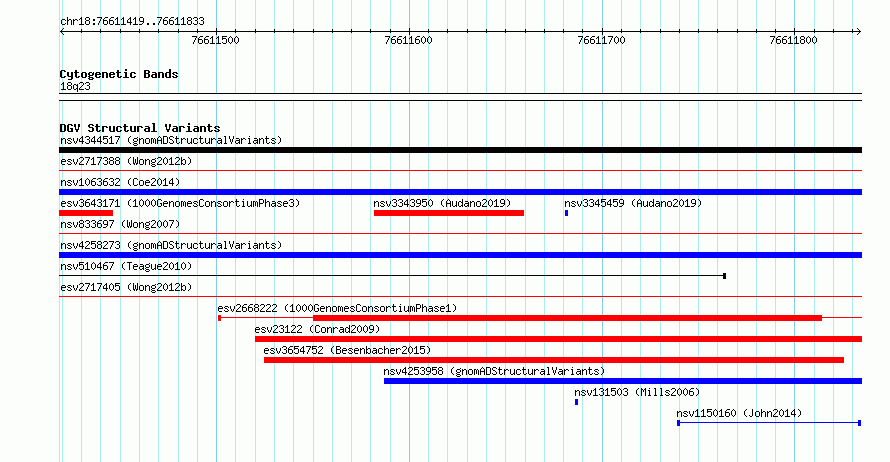The width and height of the screenshot is (890, 462).
Task: Click nsv4258273 gnomADStructuralVariants label
Action: coord(171,245)
